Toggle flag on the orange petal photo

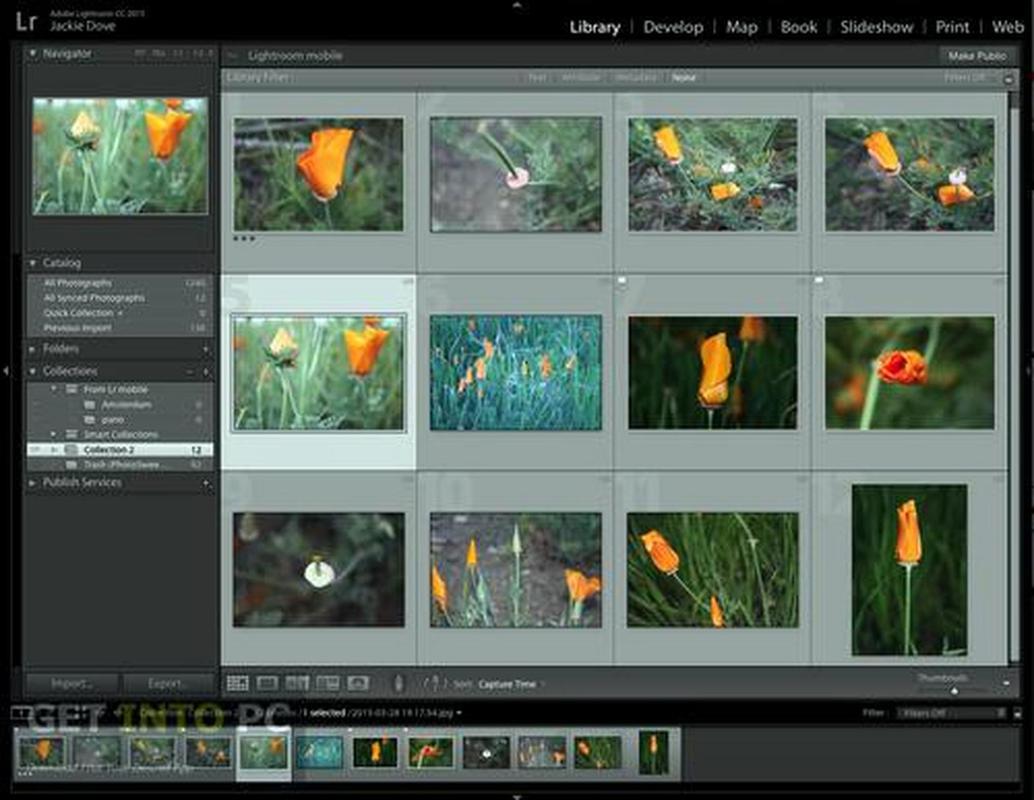[621, 282]
